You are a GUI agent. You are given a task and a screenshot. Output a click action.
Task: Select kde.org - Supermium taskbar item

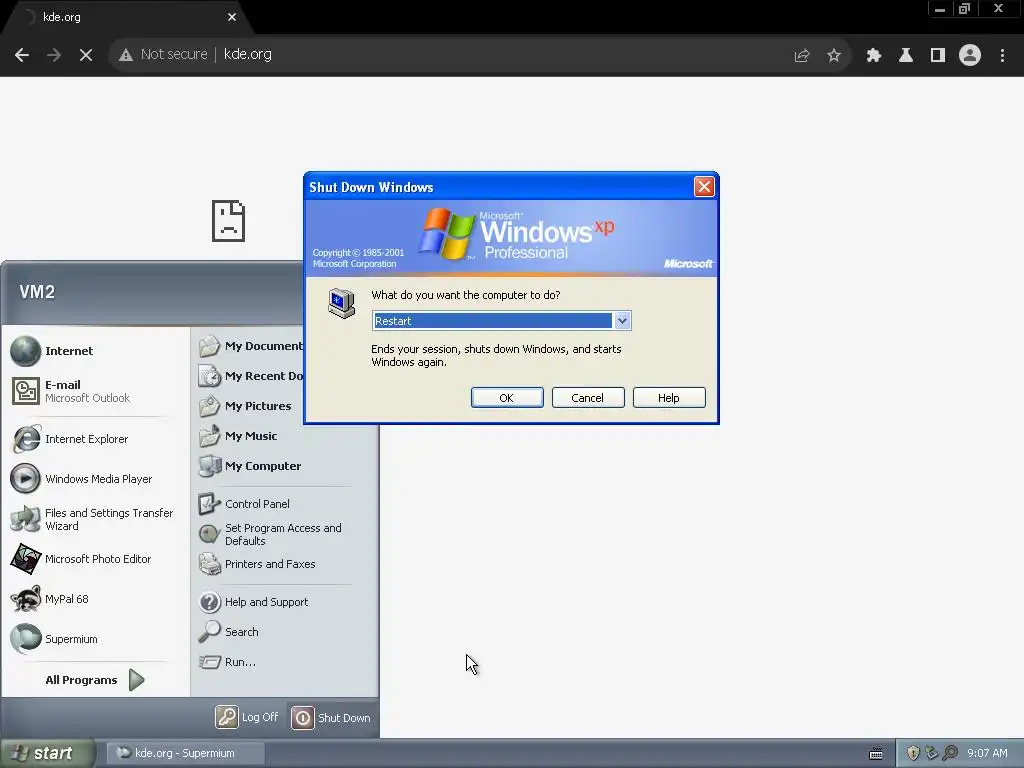pos(185,753)
